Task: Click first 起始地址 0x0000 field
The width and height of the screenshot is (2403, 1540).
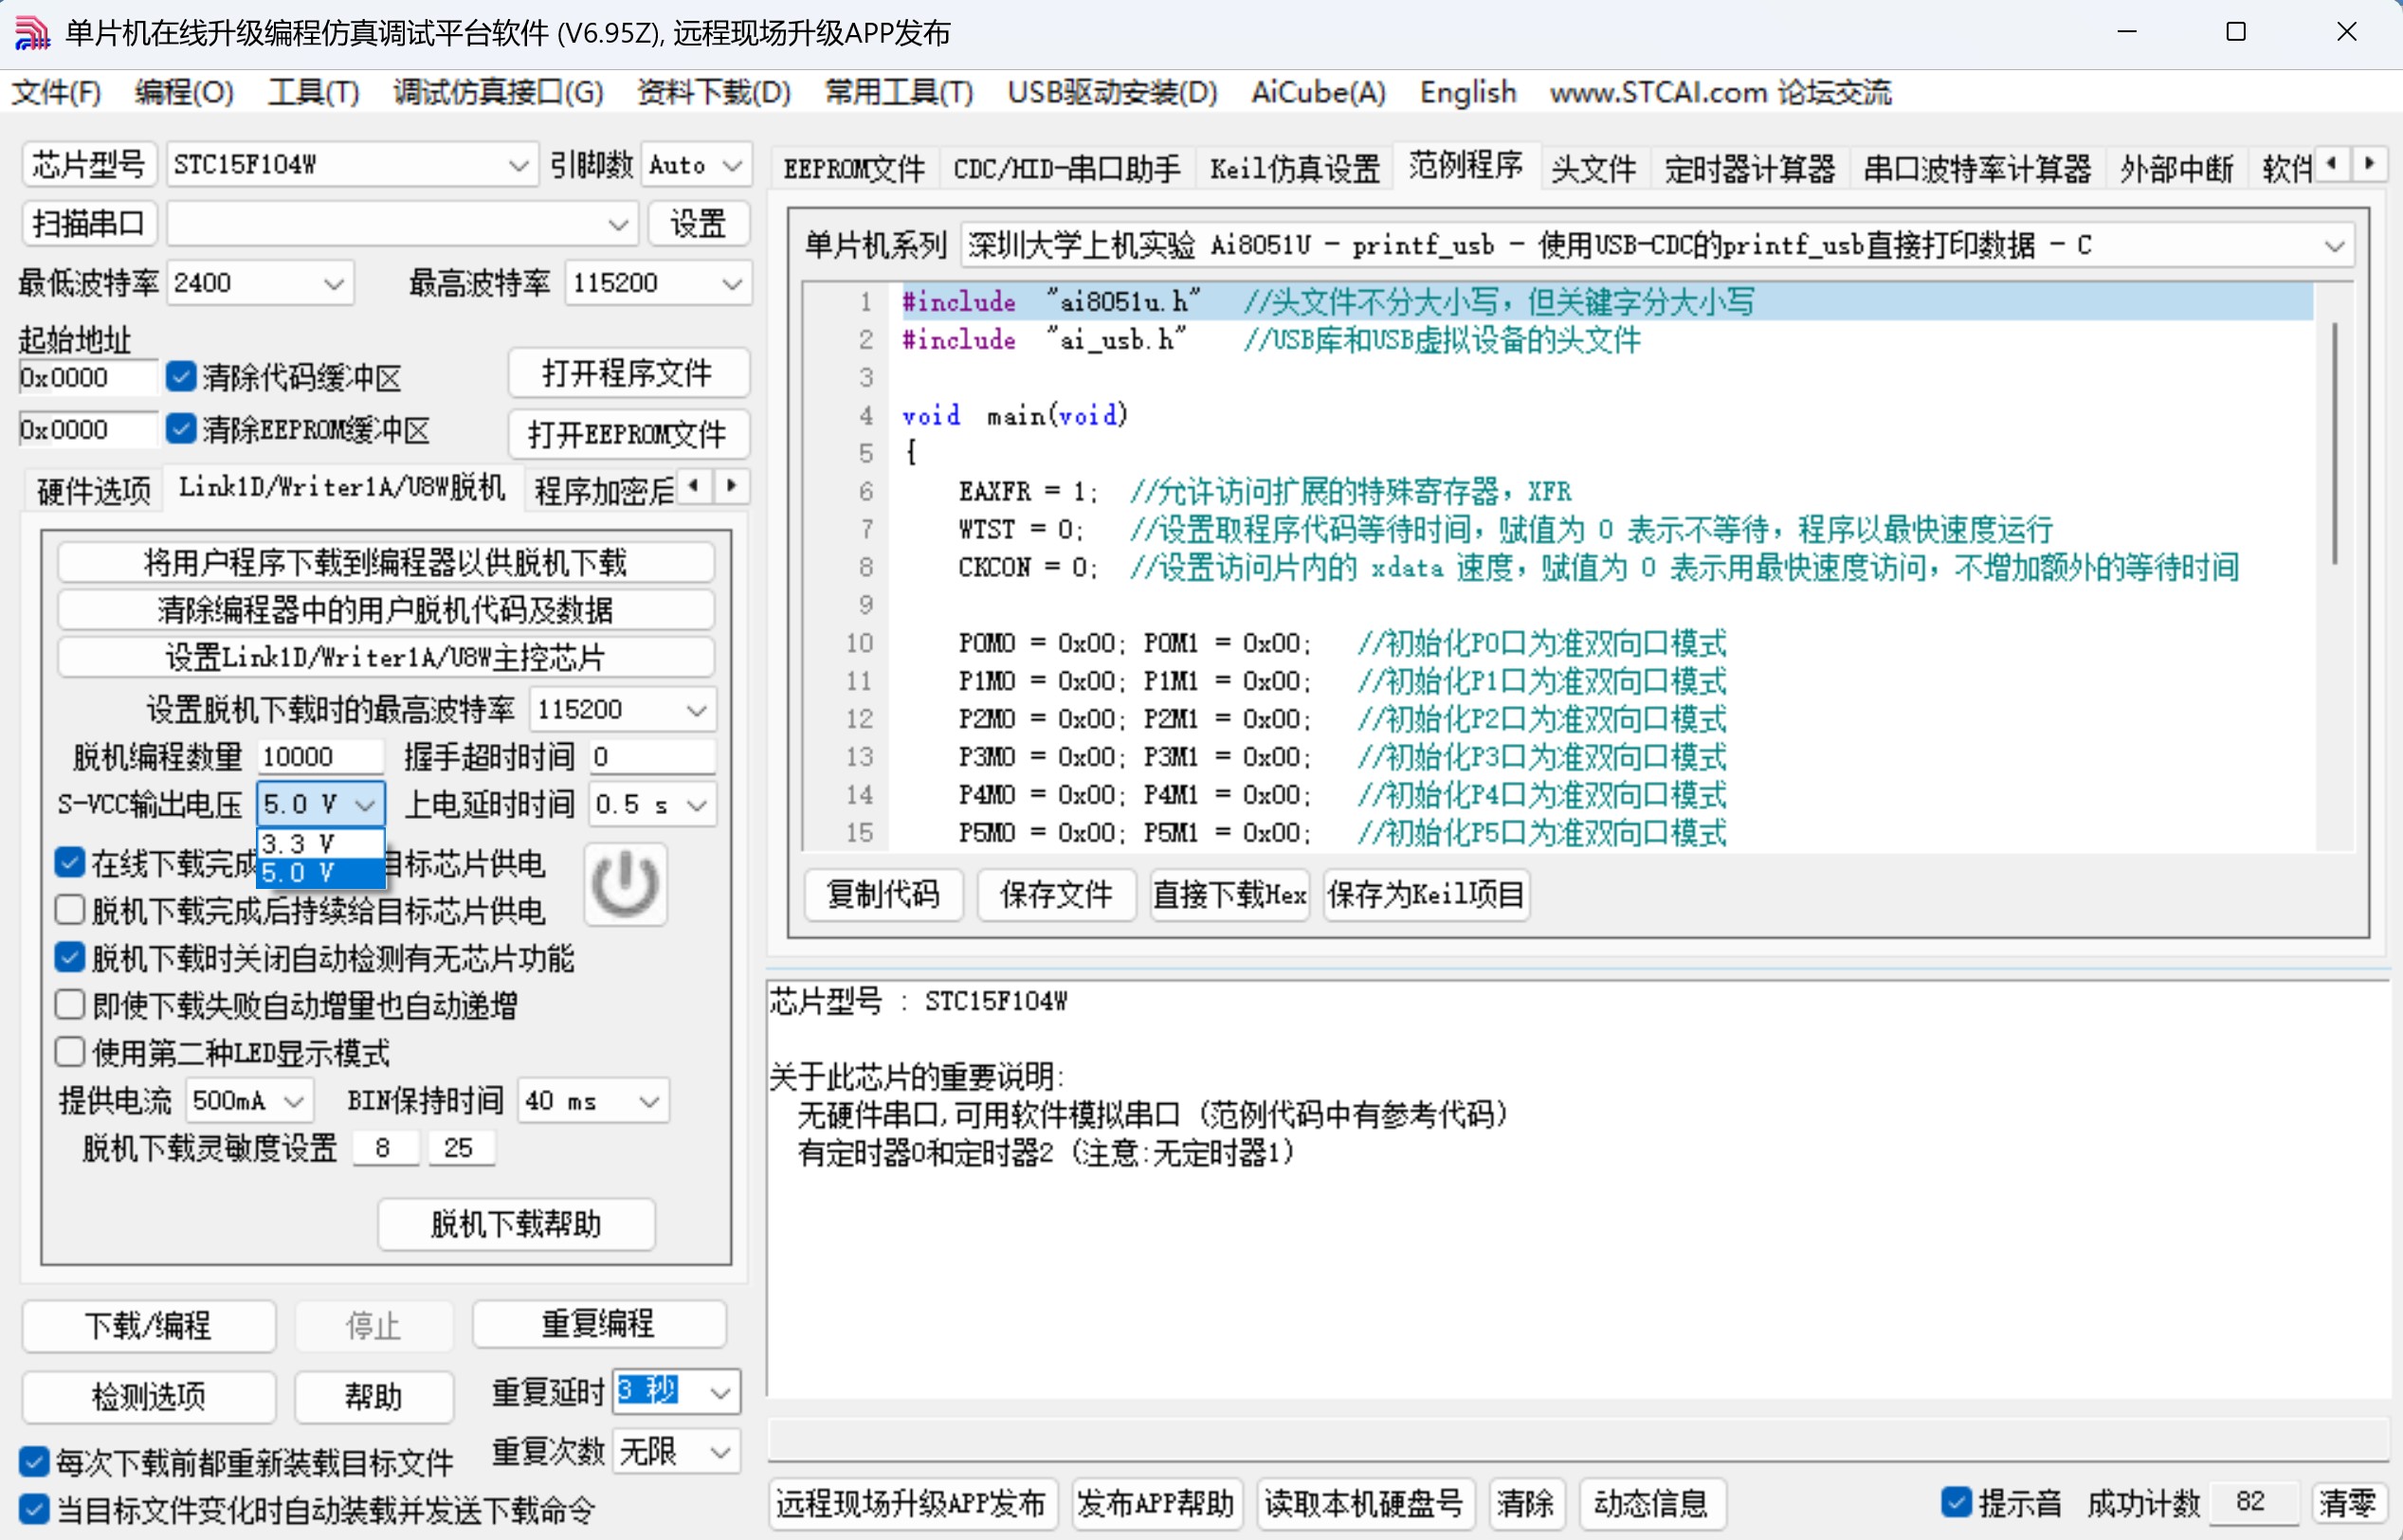Action: pyautogui.click(x=88, y=378)
